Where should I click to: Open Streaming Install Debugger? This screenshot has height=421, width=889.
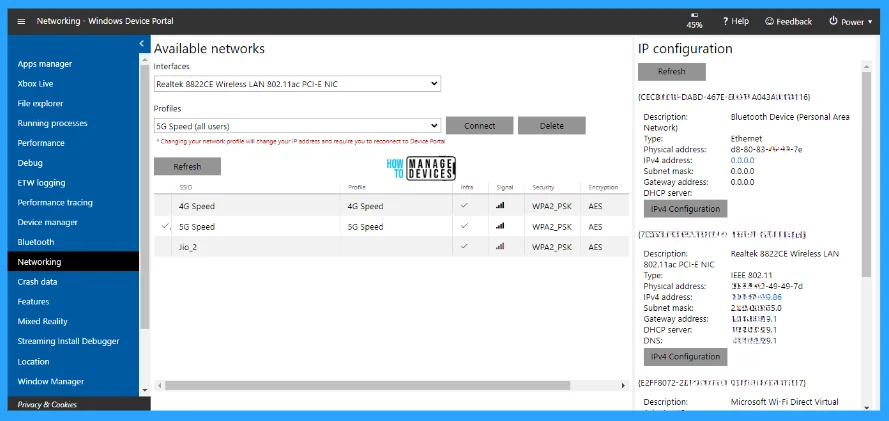click(68, 341)
